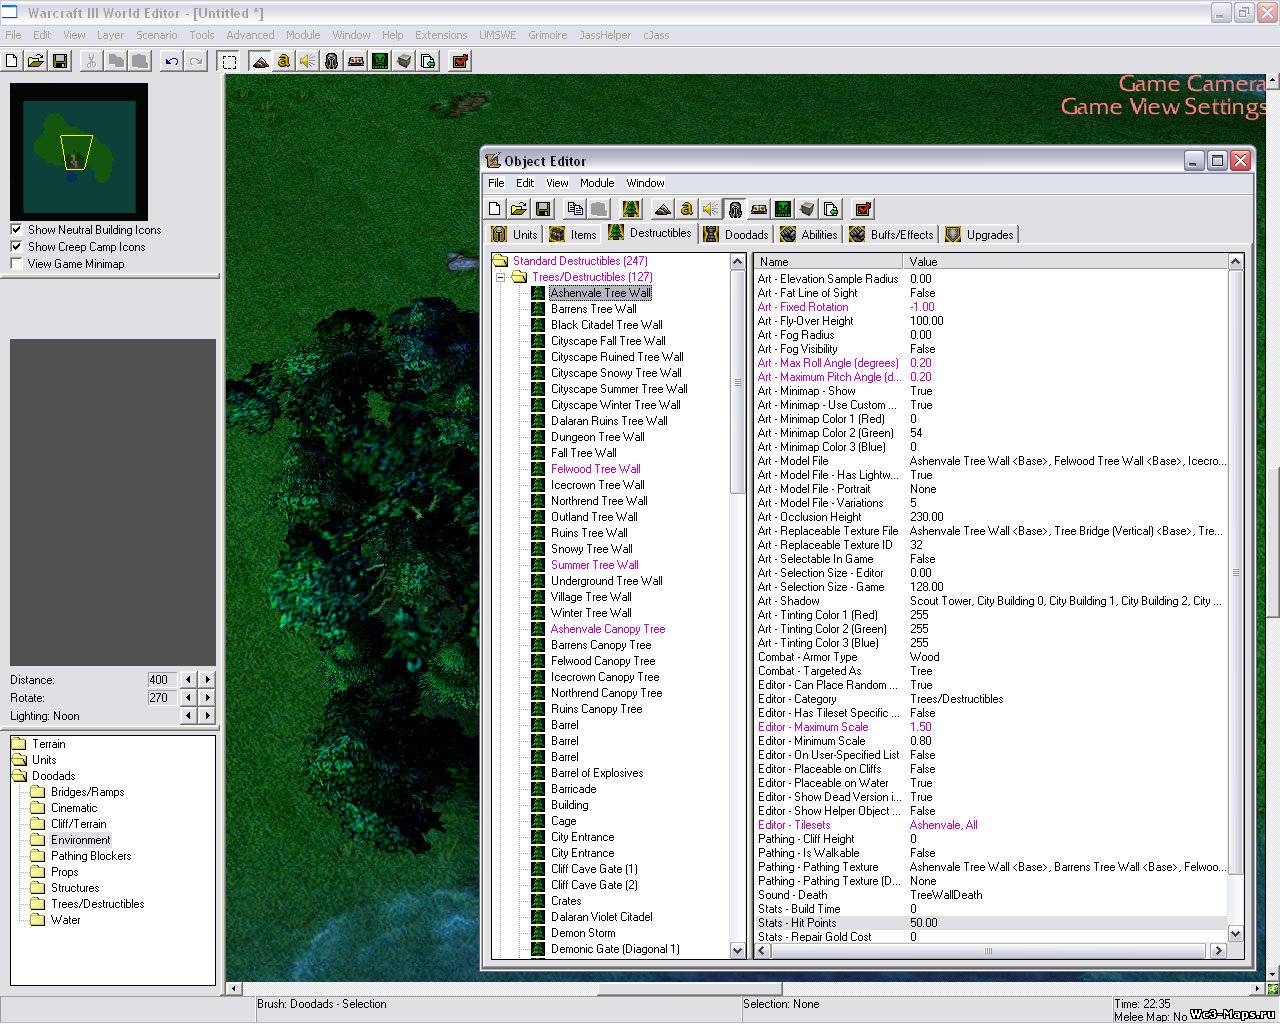Toggle Show Creep Camp Icons checkbox
1280x1024 pixels.
(x=16, y=247)
